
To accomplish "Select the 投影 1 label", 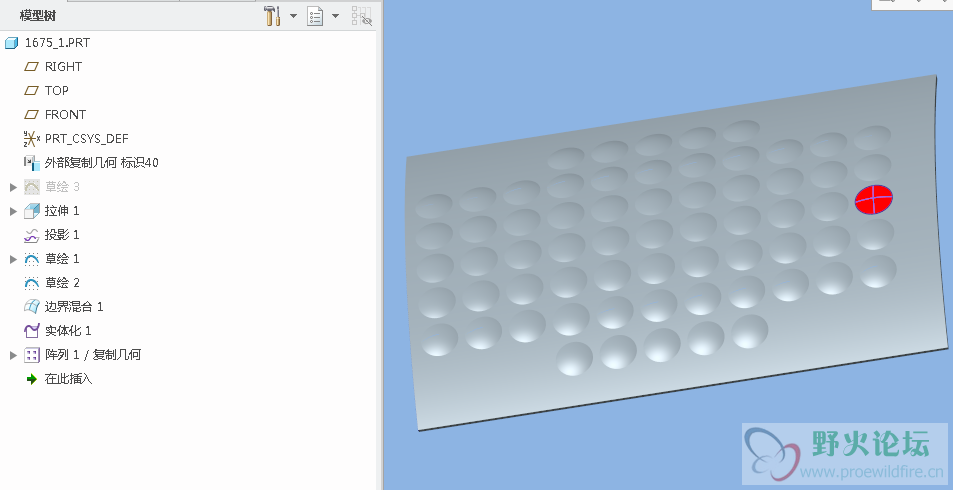I will [x=62, y=235].
